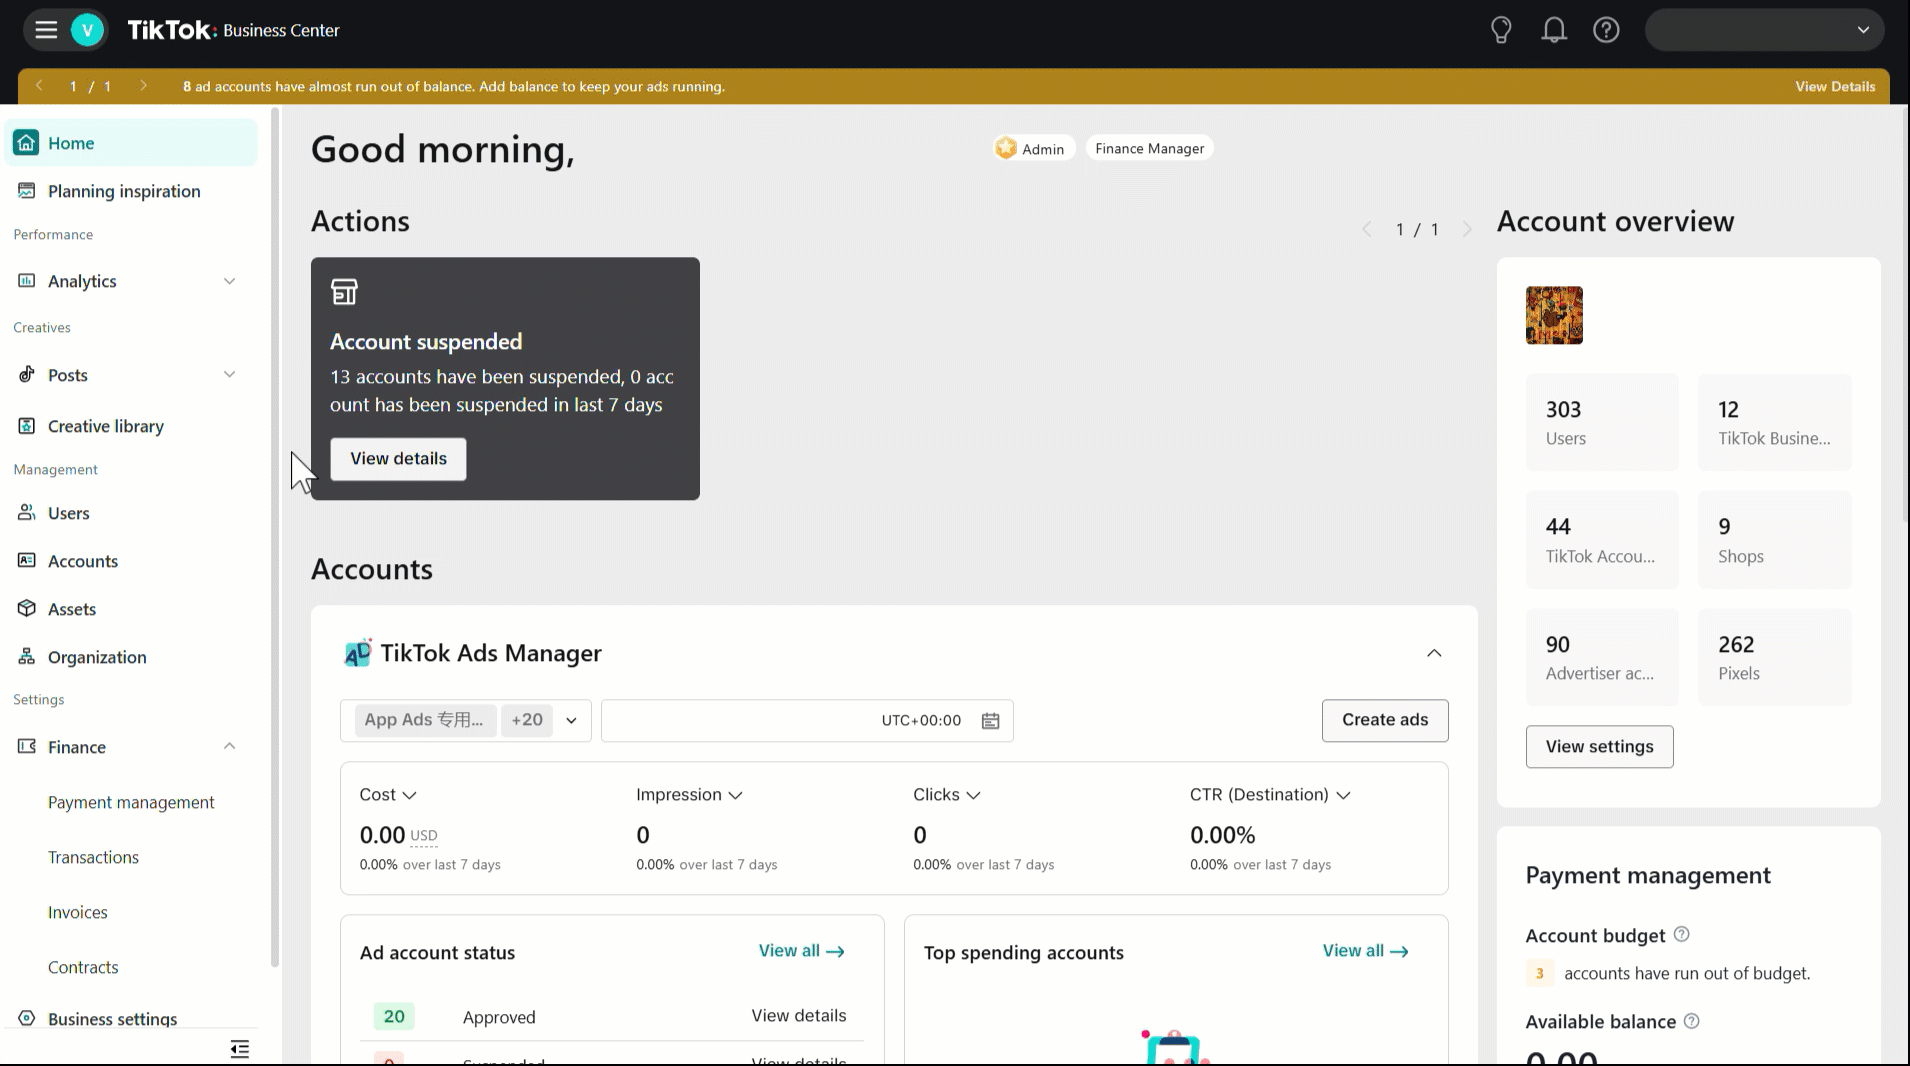Open the Accounts management page

pos(83,560)
